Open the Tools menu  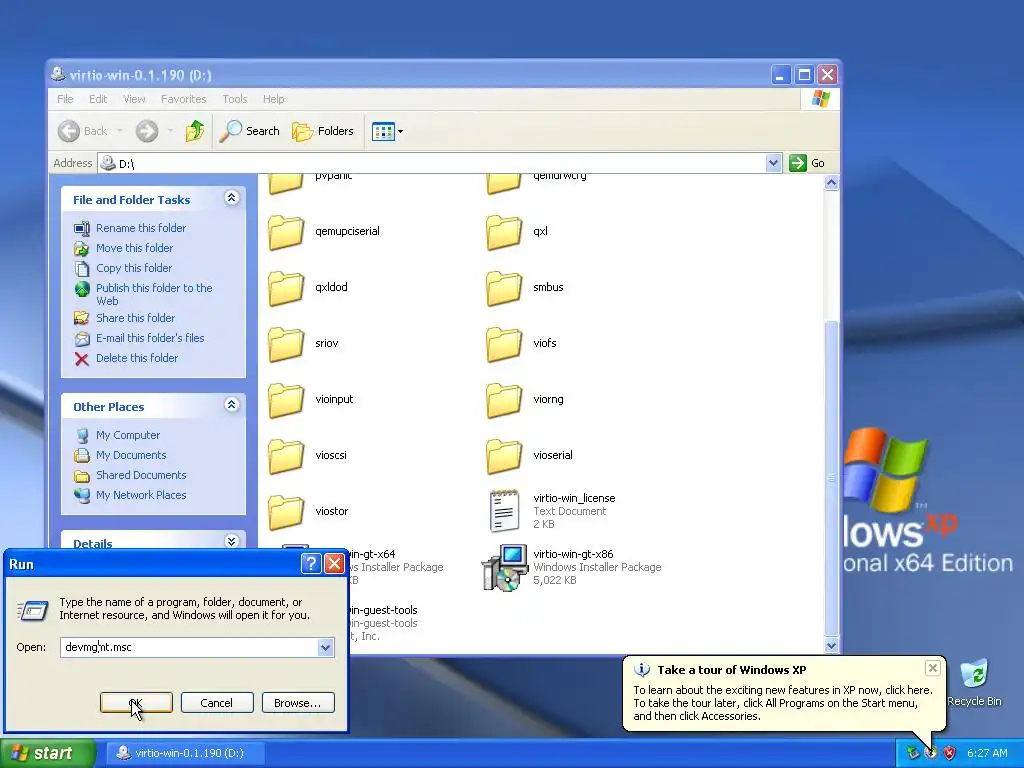(234, 99)
